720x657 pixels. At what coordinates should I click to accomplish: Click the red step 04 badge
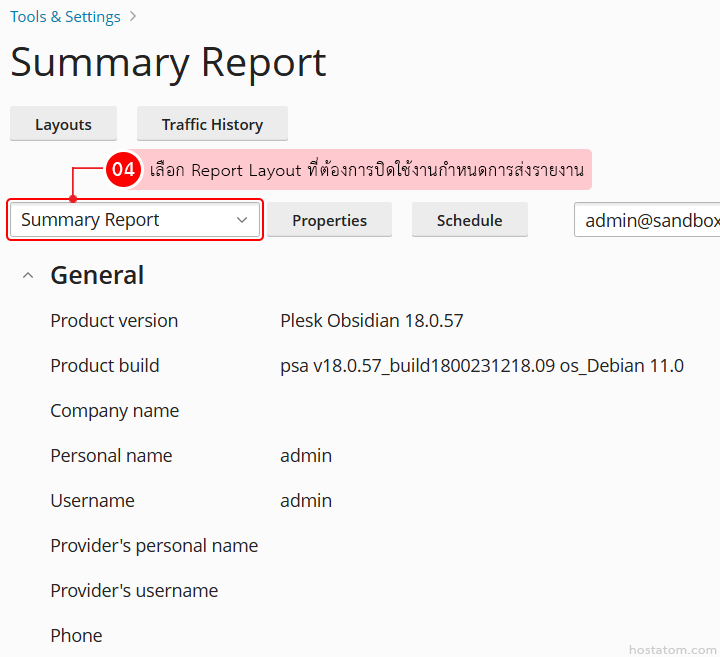click(x=123, y=170)
